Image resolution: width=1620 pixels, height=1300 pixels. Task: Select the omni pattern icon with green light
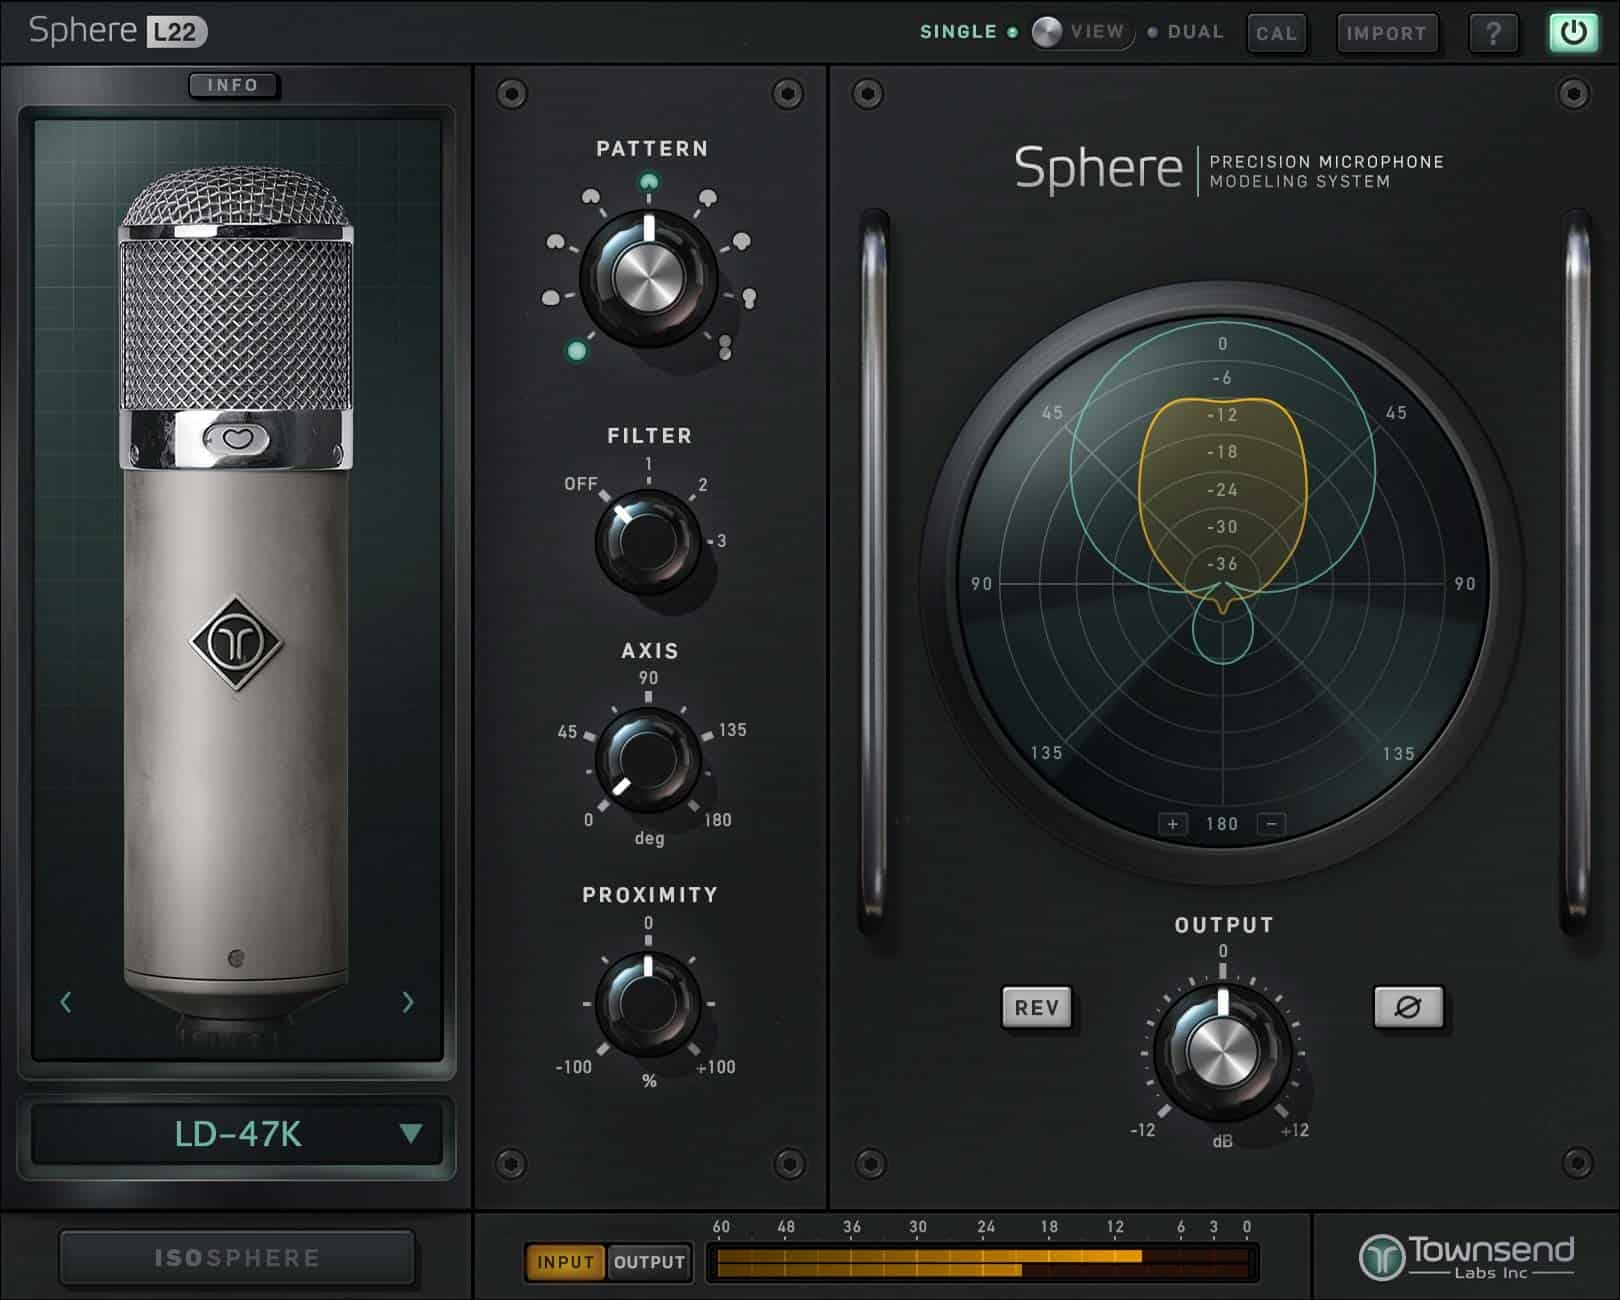(x=577, y=351)
